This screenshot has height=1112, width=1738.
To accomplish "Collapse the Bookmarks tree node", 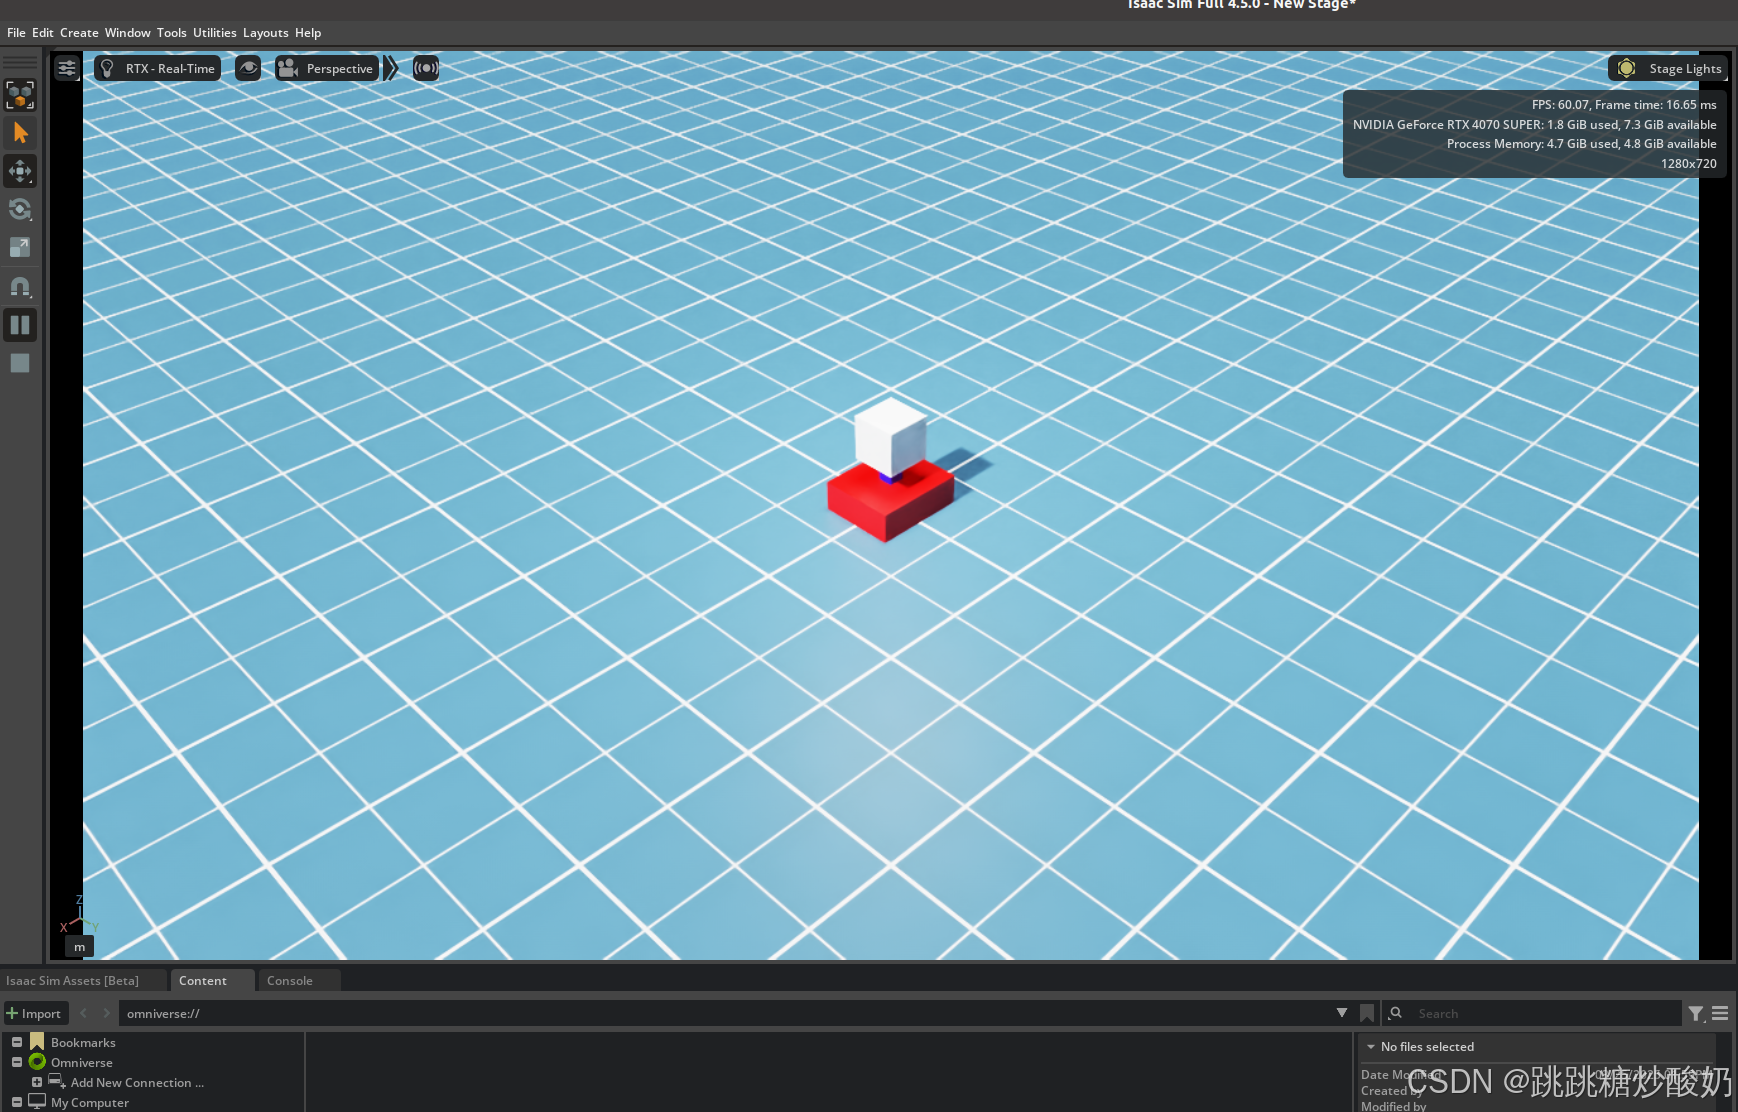I will click(x=17, y=1042).
